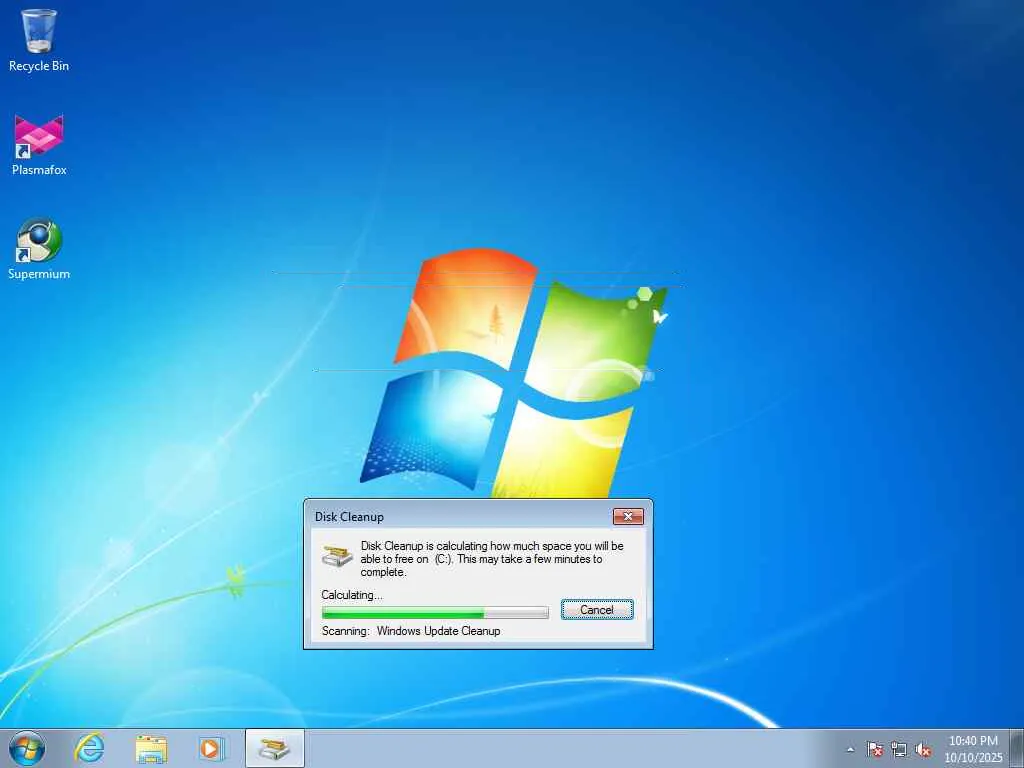Click the Show desktop button after the clock
This screenshot has width=1024, height=768.
click(1017, 748)
